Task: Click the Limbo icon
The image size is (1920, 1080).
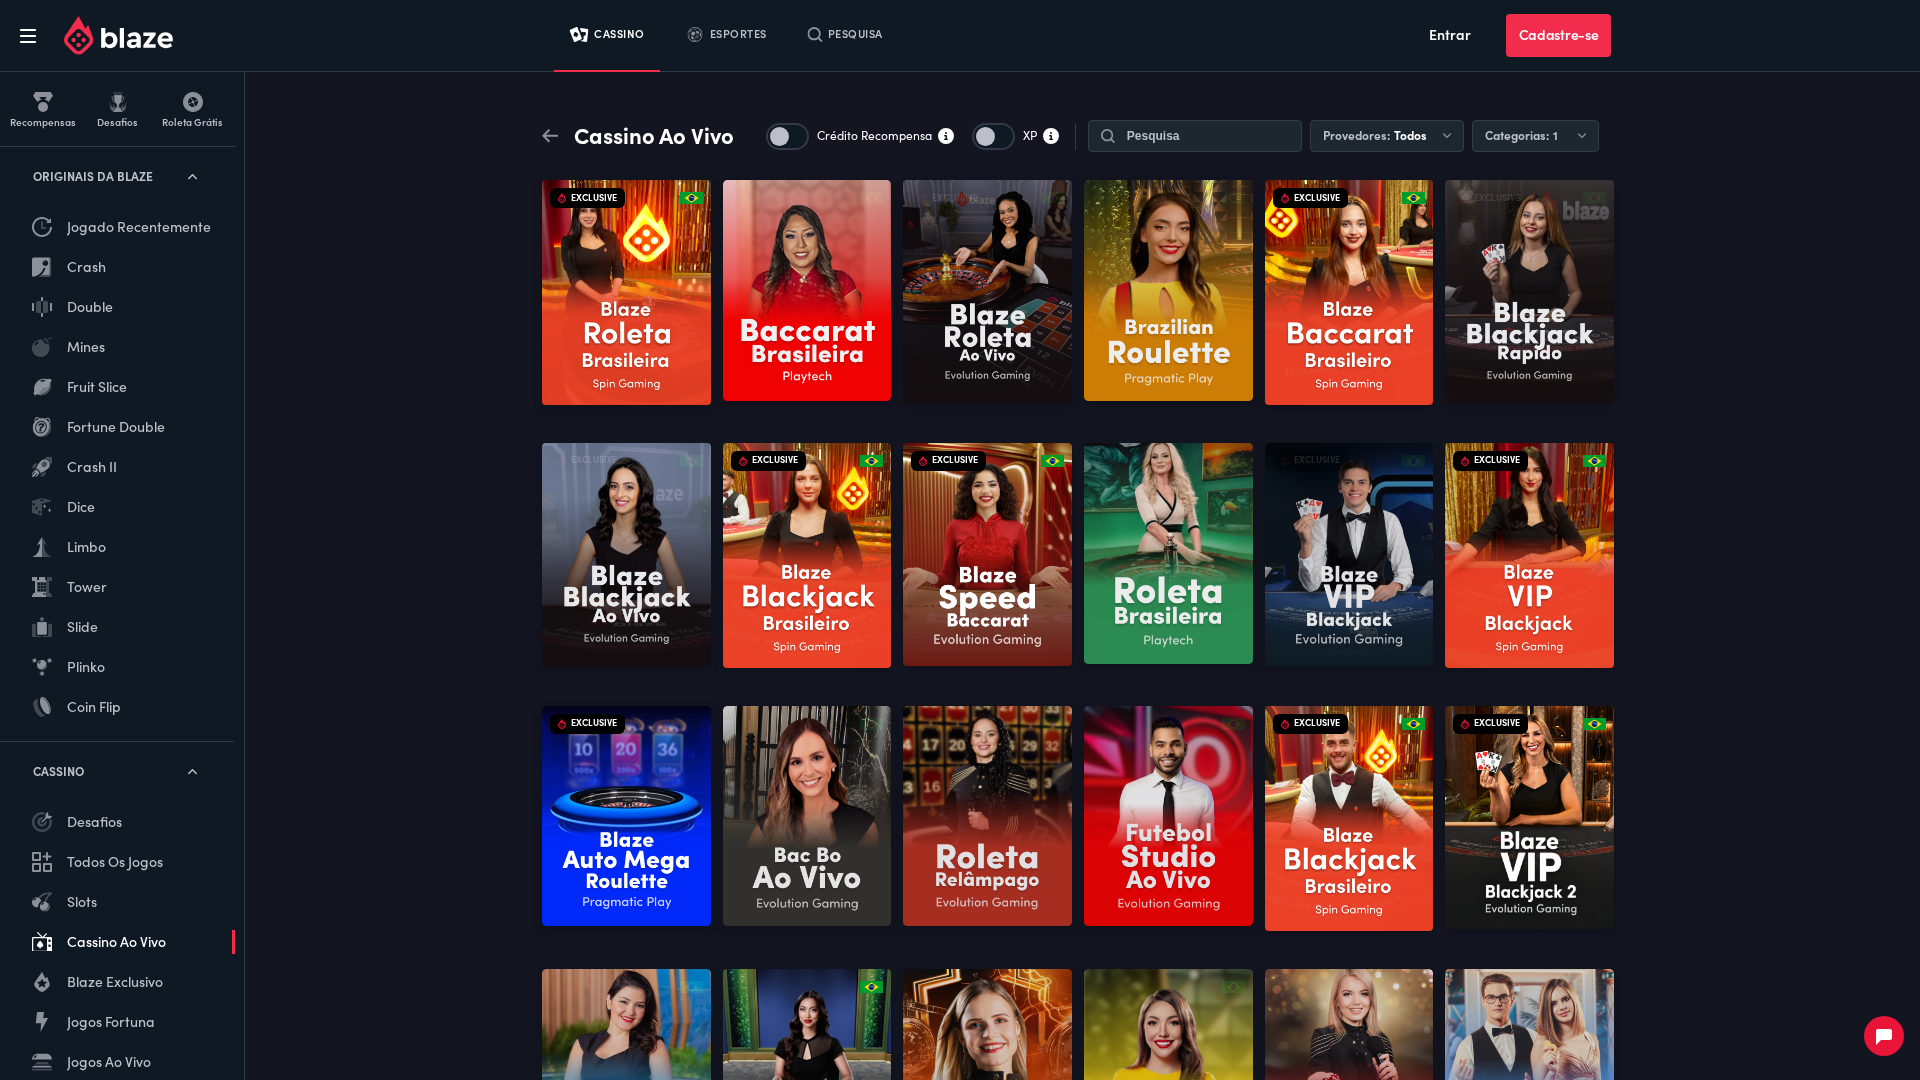Action: [42, 547]
